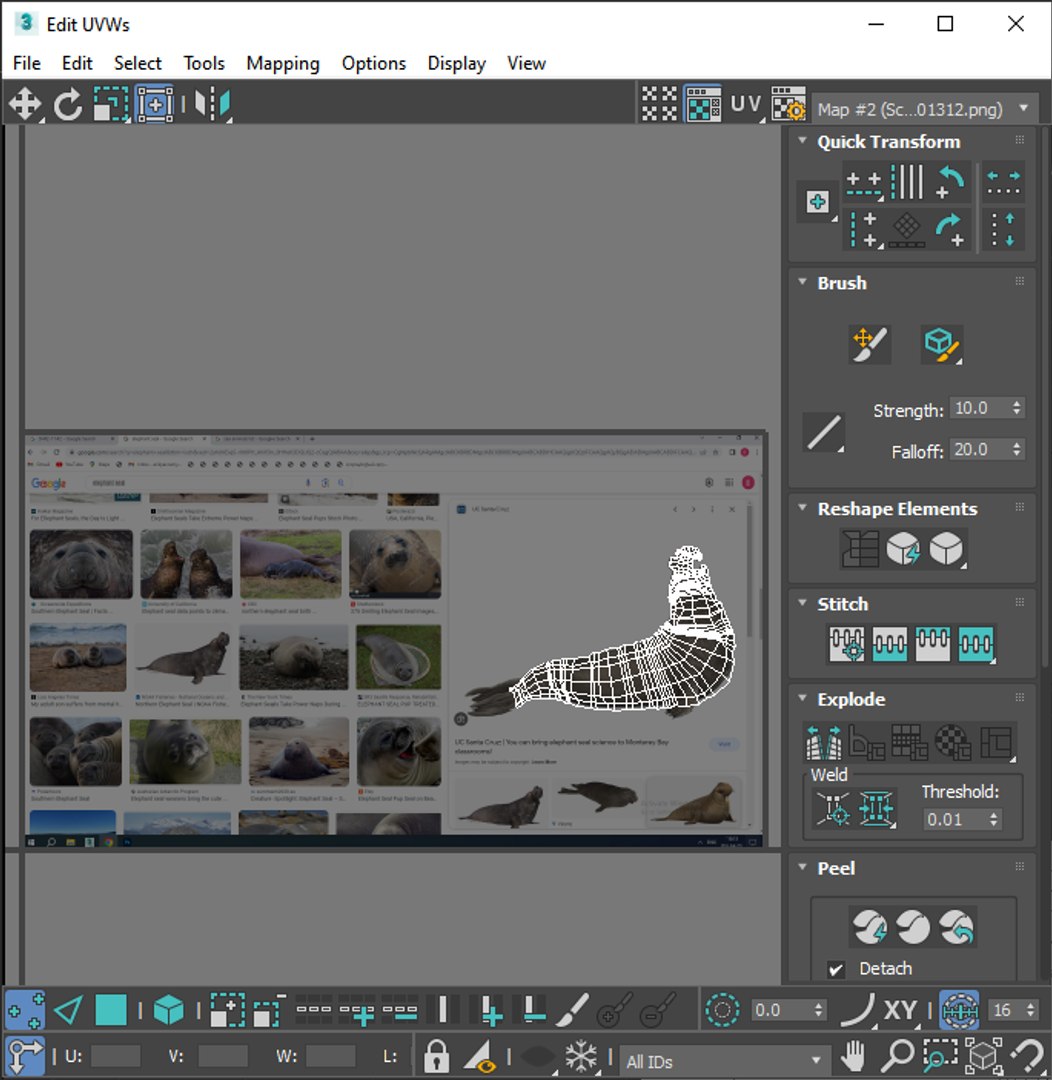Click the Strength value field
1052x1080 pixels.
pos(979,408)
